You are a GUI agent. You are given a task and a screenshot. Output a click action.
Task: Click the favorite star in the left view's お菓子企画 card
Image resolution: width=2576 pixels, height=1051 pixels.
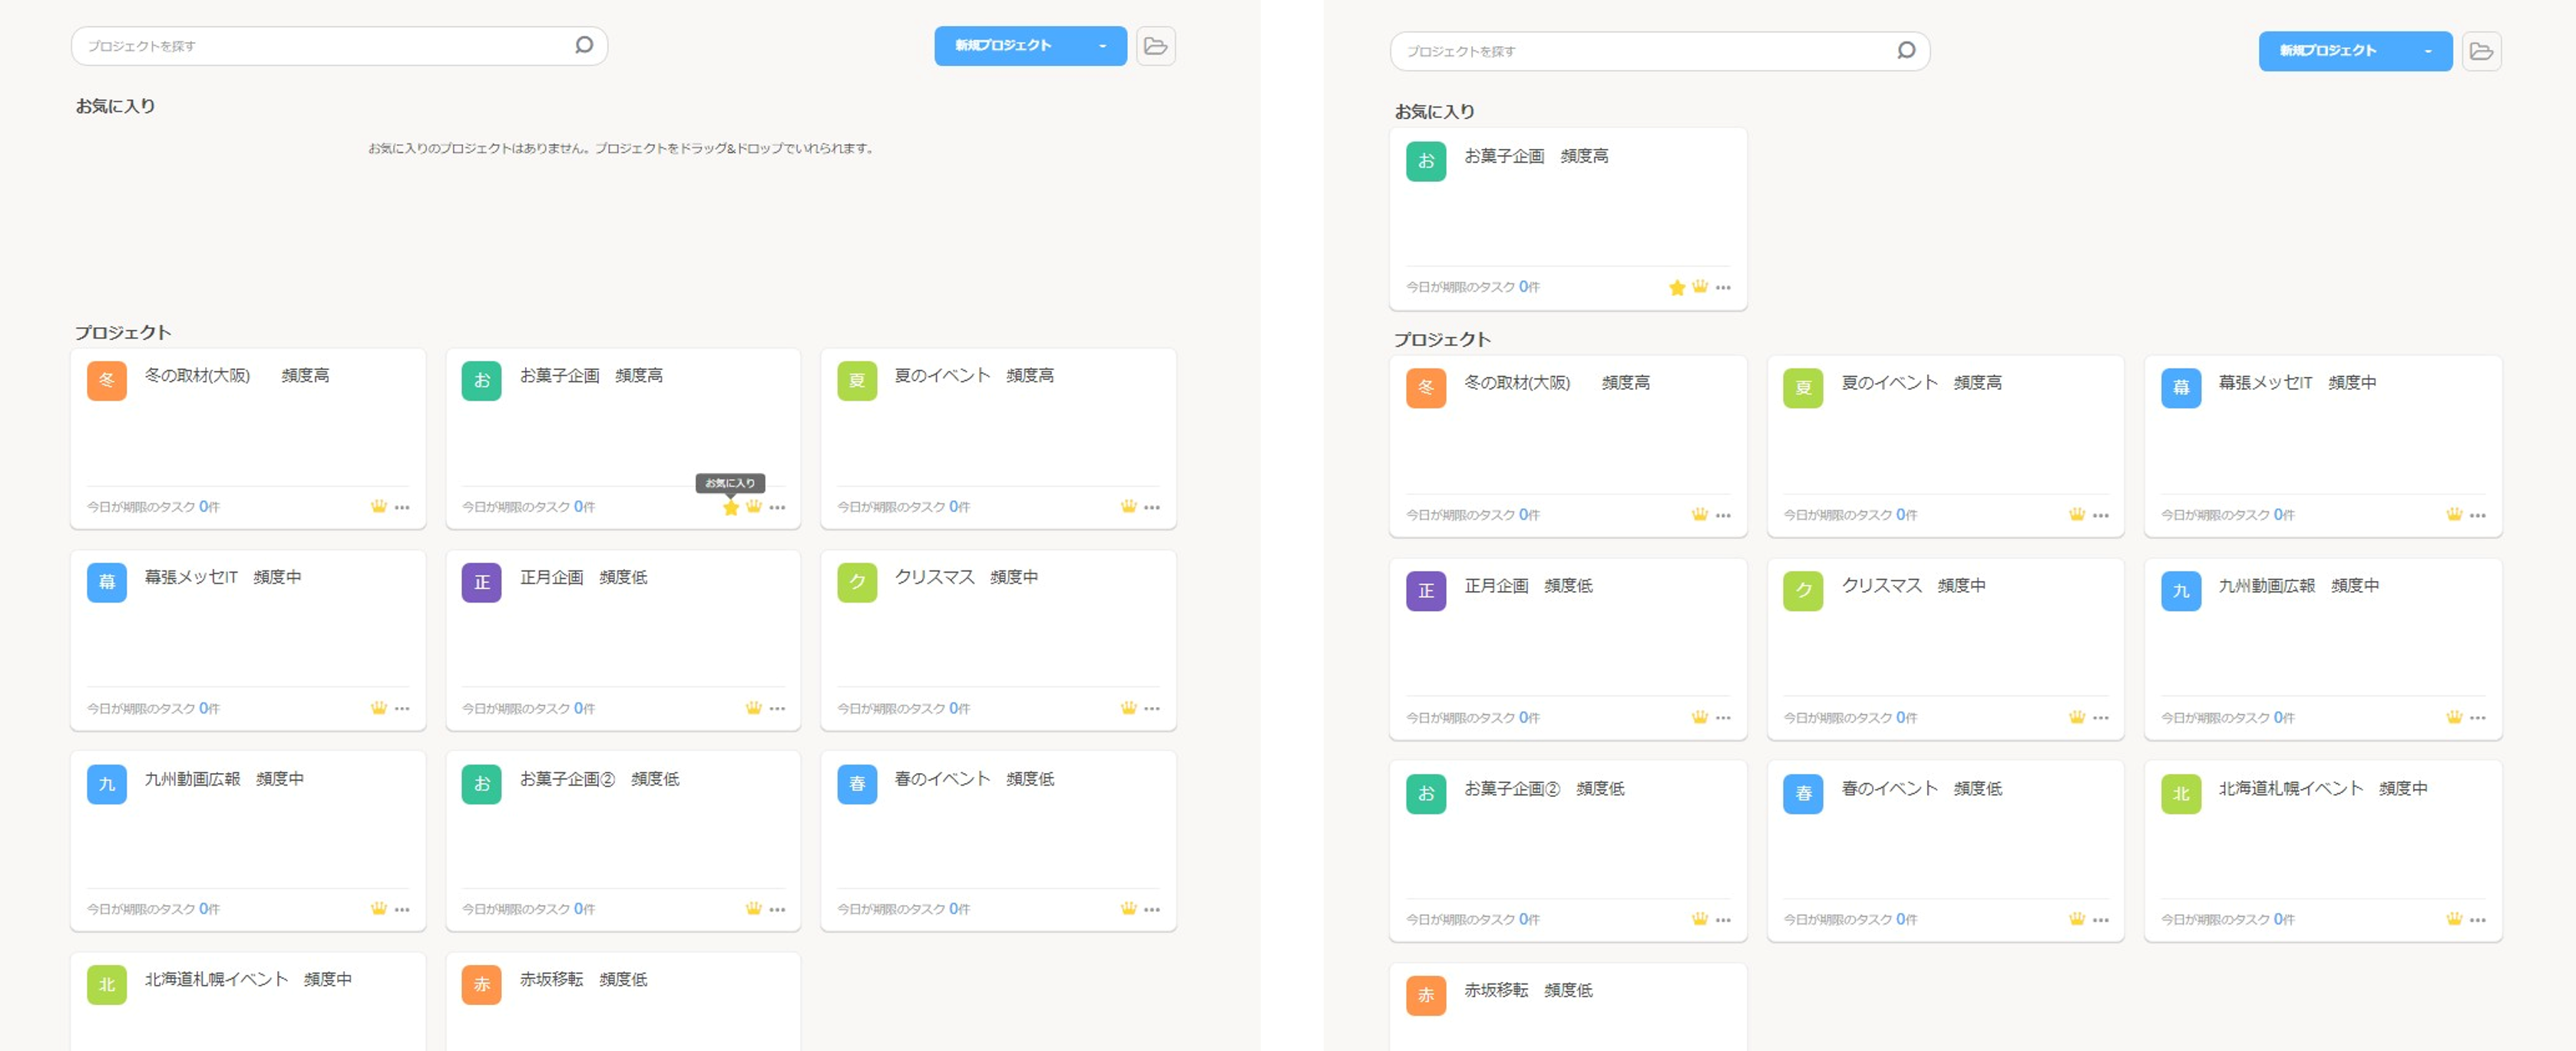pos(731,508)
